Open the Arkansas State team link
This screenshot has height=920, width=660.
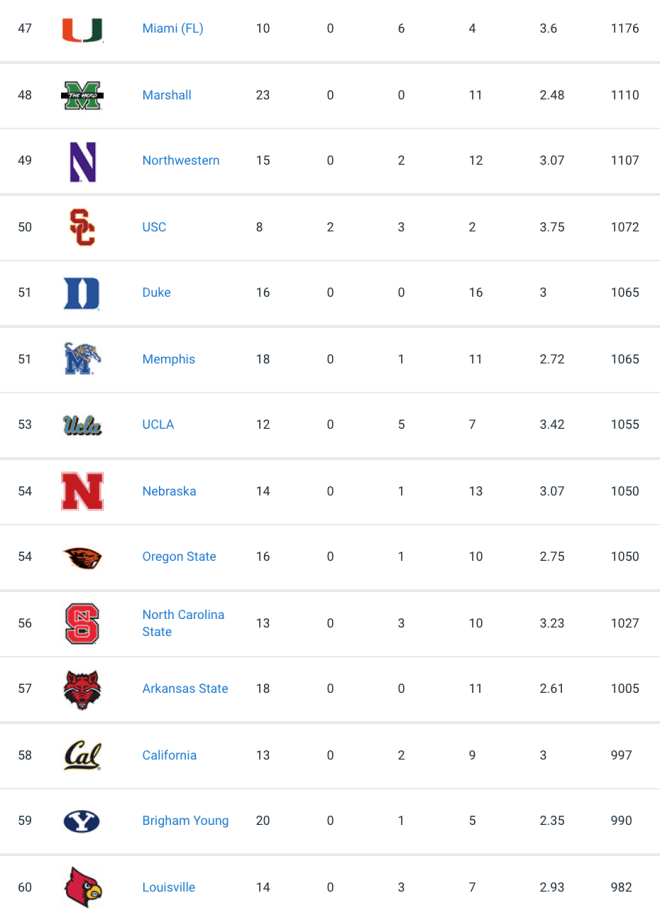(185, 688)
